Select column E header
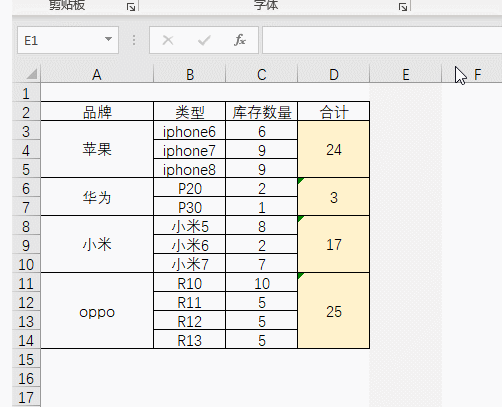 (x=406, y=74)
